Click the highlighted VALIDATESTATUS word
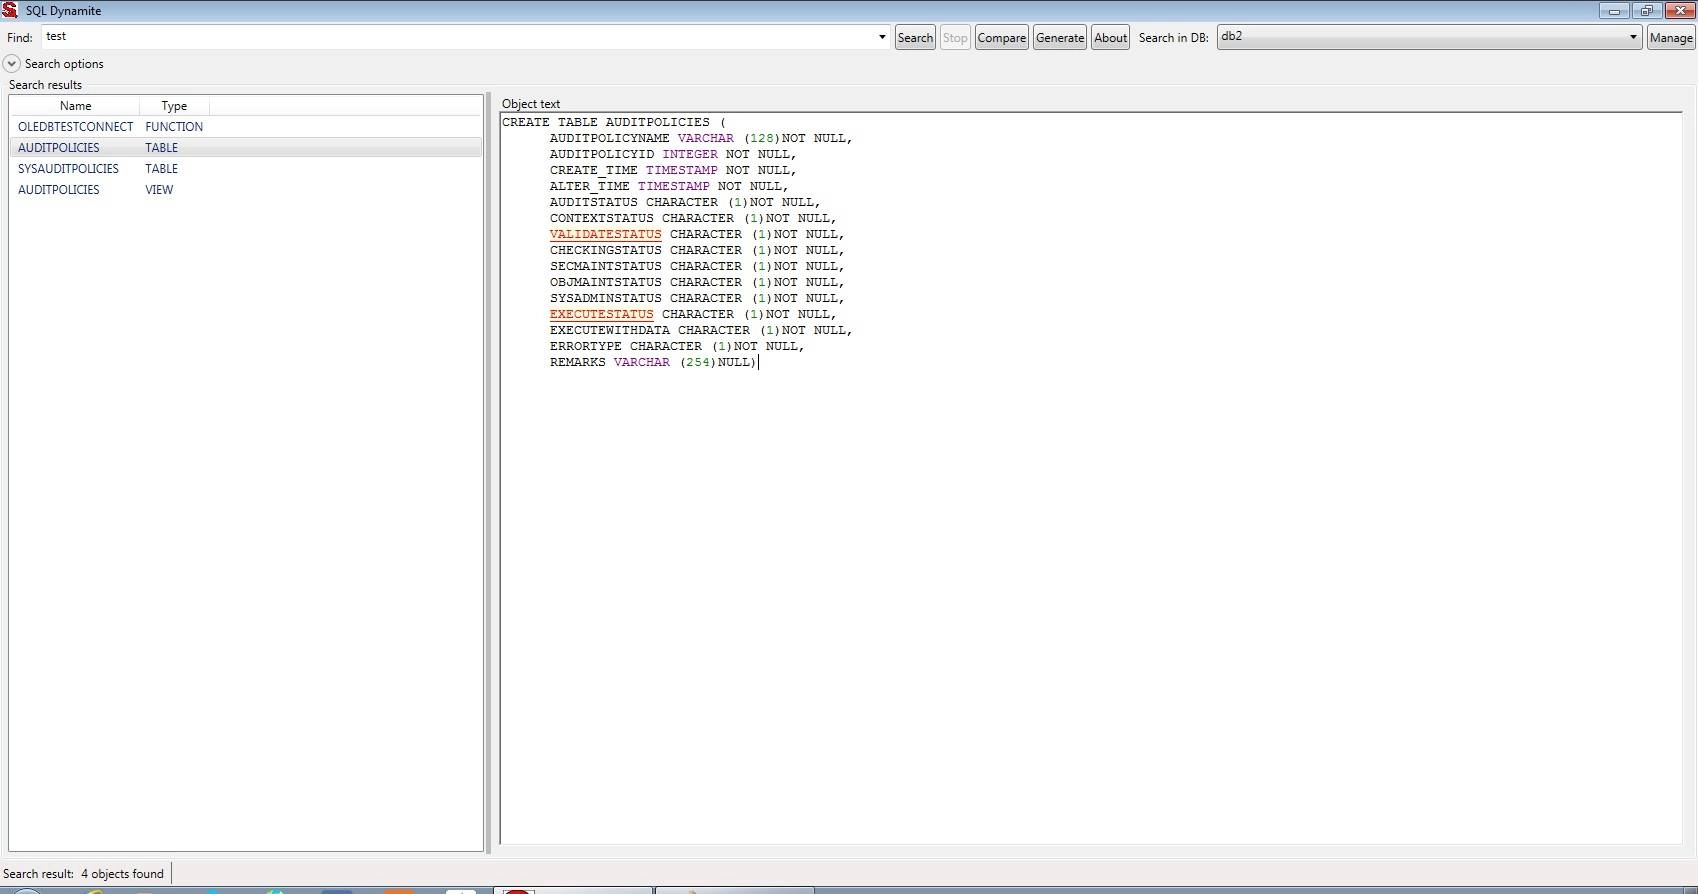1698x894 pixels. click(x=605, y=234)
